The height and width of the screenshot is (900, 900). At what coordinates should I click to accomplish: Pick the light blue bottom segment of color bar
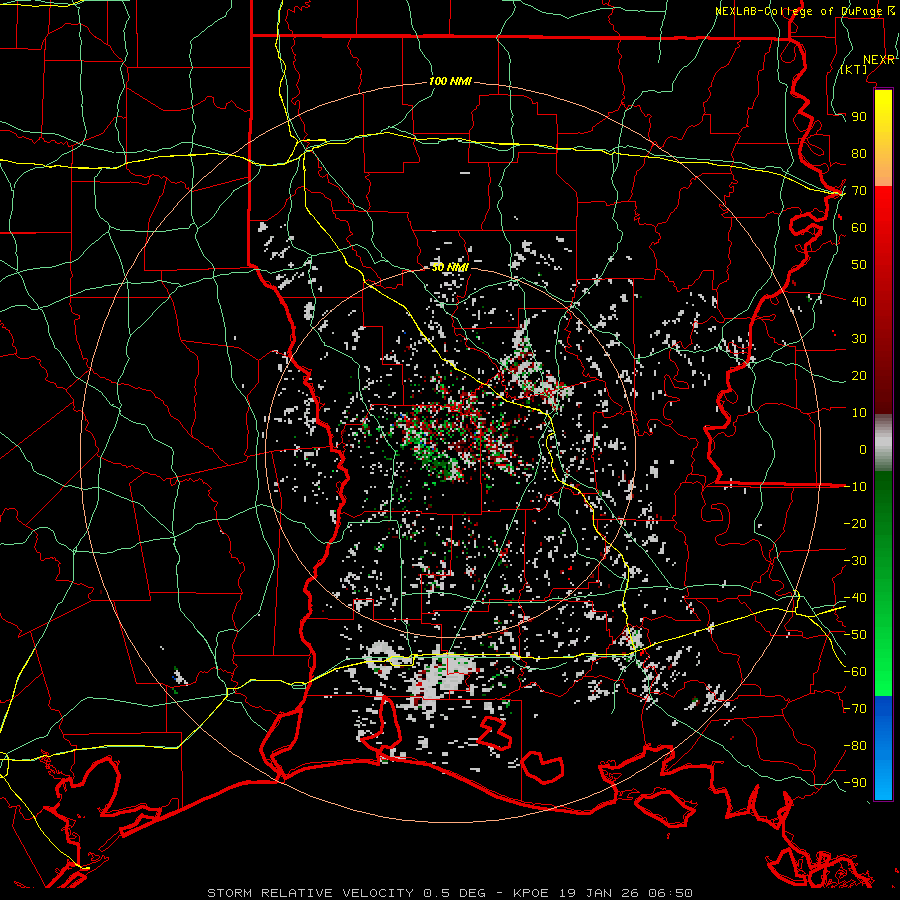pos(883,778)
